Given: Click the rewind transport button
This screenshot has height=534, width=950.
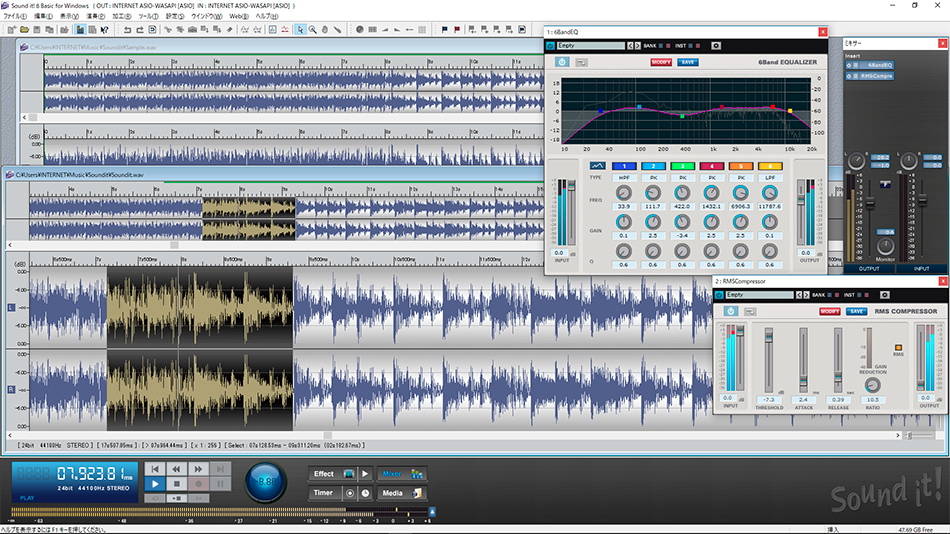Looking at the screenshot, I should tap(176, 469).
